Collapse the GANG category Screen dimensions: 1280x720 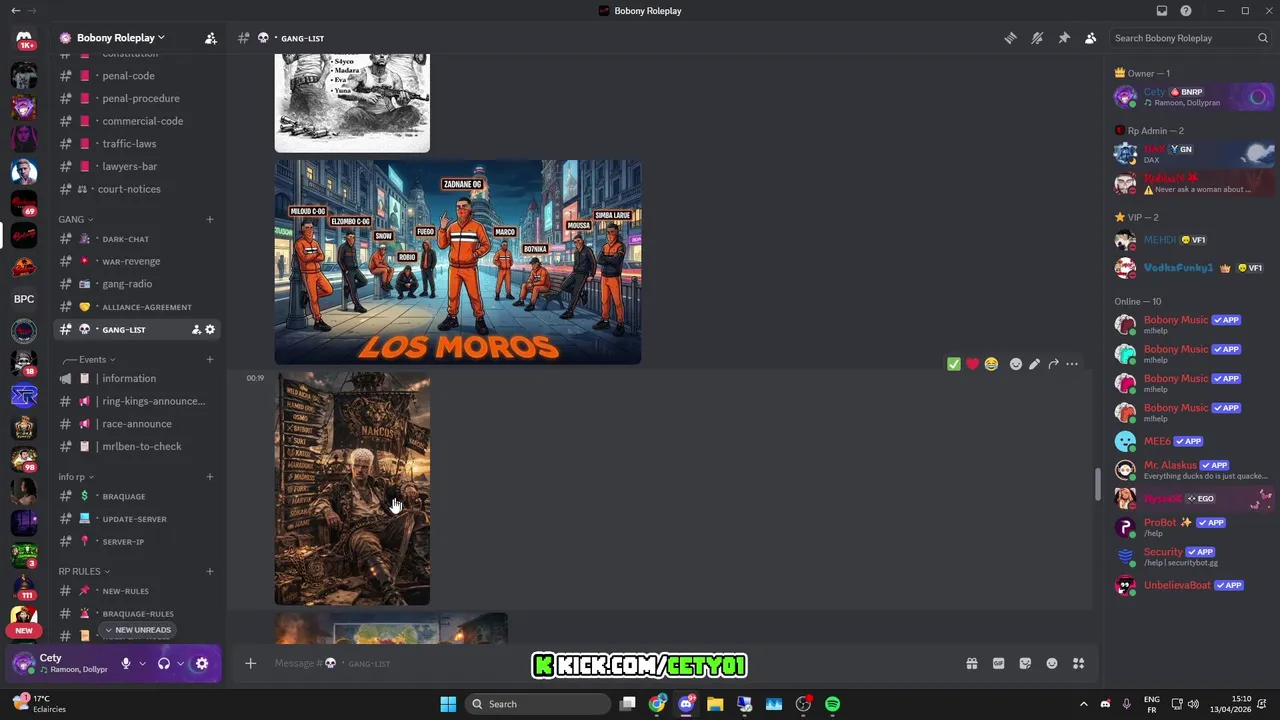pos(76,219)
